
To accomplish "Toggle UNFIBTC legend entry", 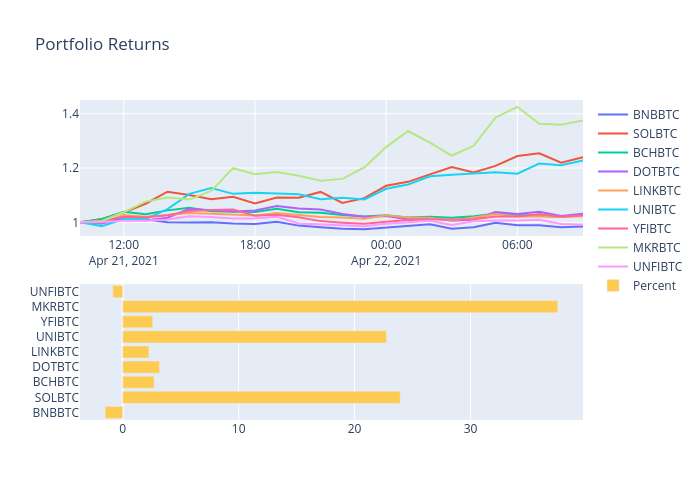I will click(x=656, y=266).
